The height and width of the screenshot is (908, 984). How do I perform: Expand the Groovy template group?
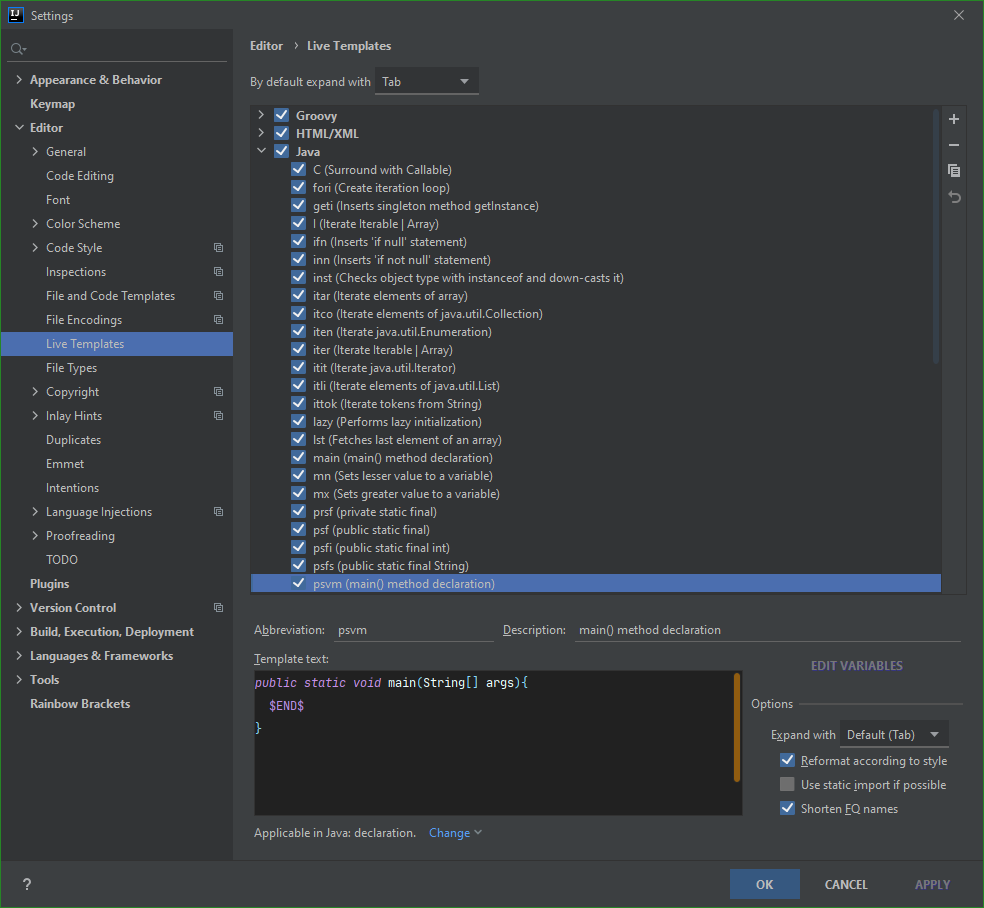click(262, 114)
